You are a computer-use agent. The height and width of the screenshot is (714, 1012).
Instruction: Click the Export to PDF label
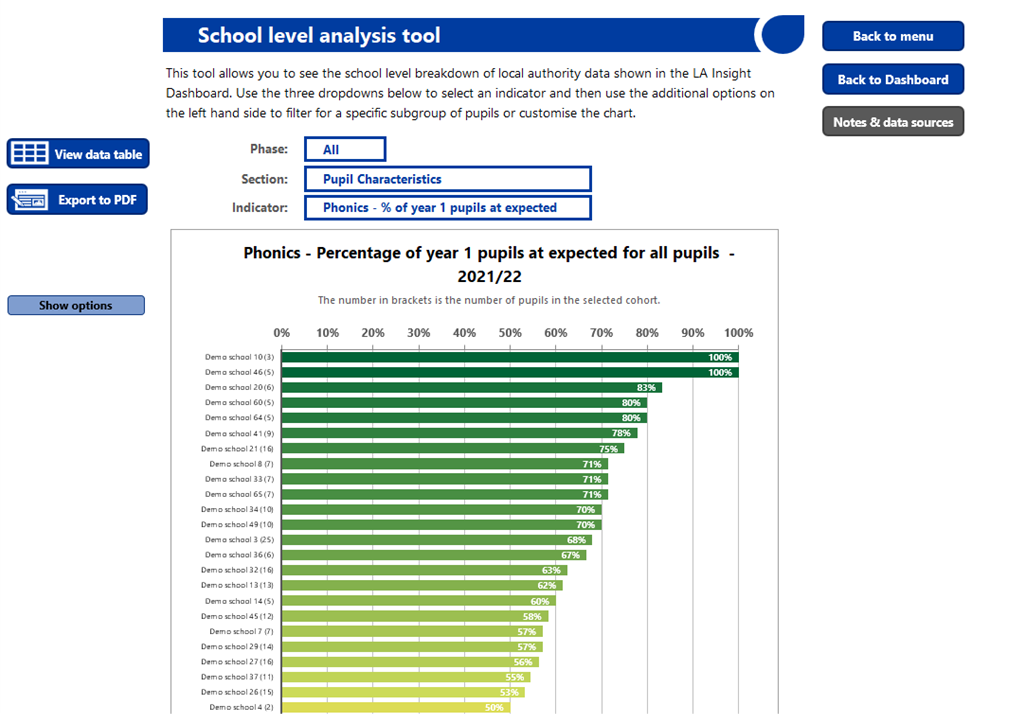tap(97, 200)
